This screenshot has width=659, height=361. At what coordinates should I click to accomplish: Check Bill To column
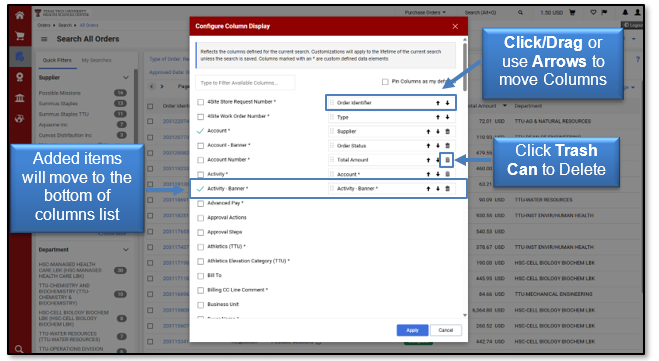coord(200,276)
